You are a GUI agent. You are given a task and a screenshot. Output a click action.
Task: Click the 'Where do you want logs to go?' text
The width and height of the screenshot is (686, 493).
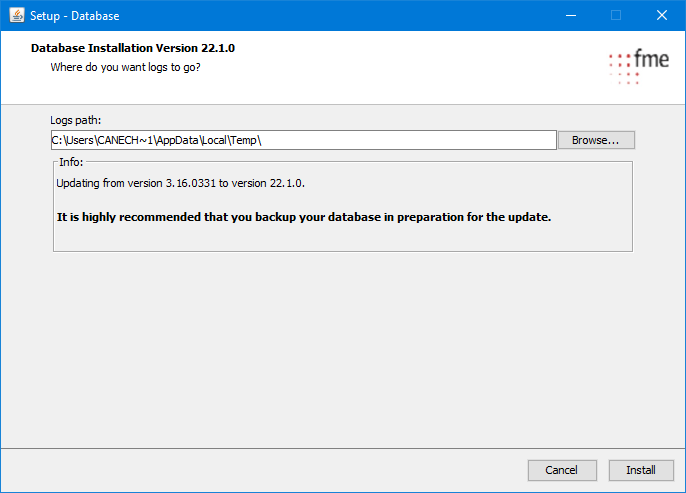[132, 68]
